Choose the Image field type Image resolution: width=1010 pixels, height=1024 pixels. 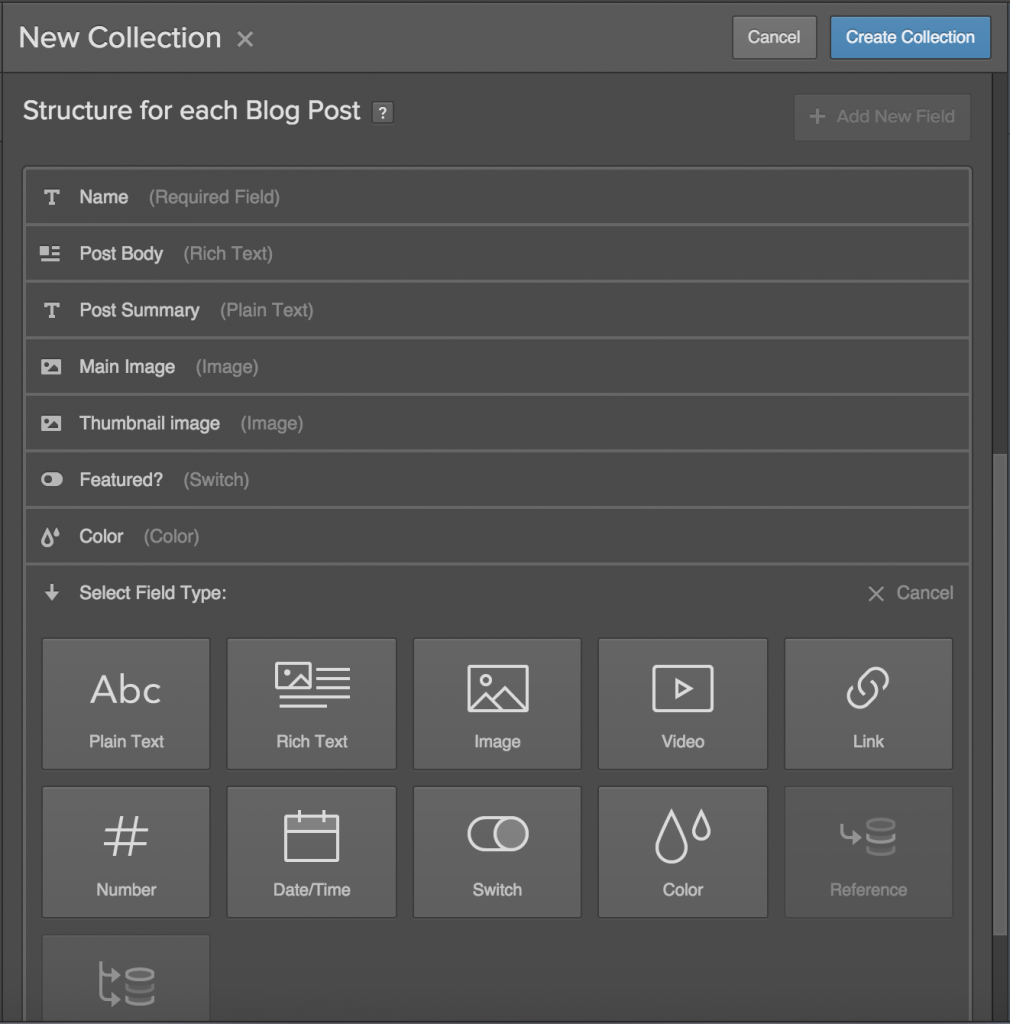[x=496, y=703]
